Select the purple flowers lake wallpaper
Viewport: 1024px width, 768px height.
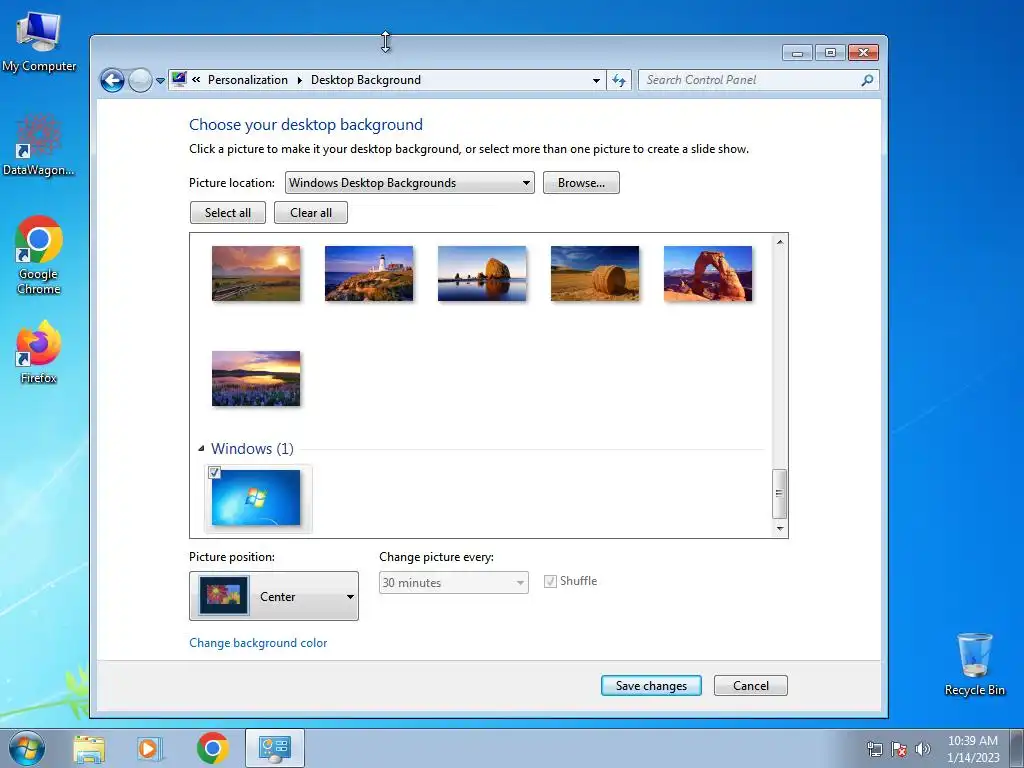(x=256, y=379)
